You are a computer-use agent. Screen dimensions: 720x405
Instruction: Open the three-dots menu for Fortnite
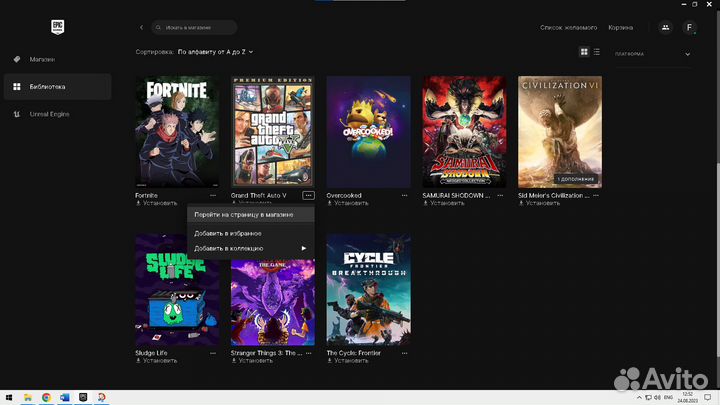(x=213, y=196)
